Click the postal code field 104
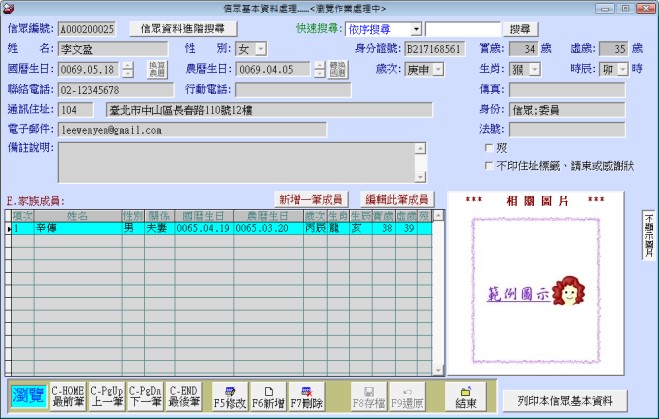 [75, 110]
